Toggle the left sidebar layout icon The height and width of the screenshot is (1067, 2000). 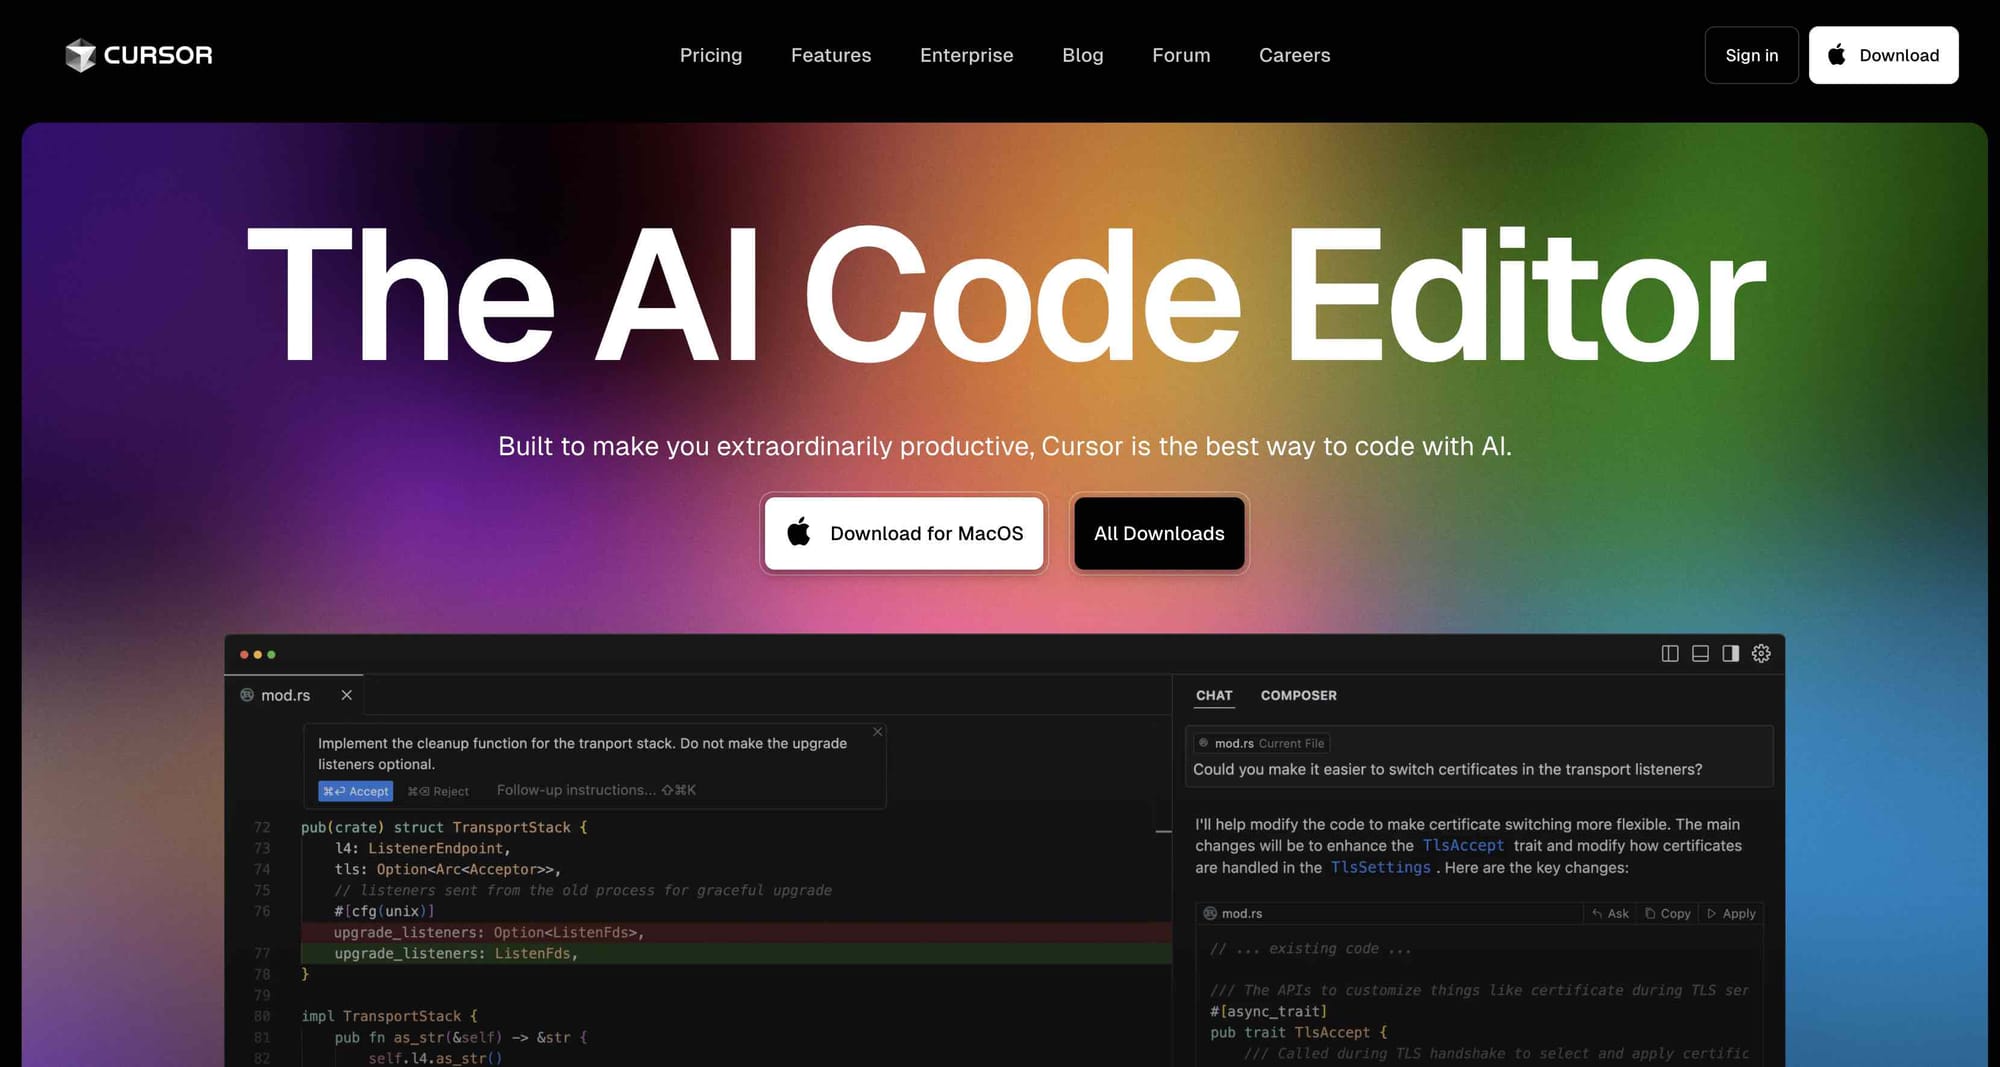point(1670,653)
